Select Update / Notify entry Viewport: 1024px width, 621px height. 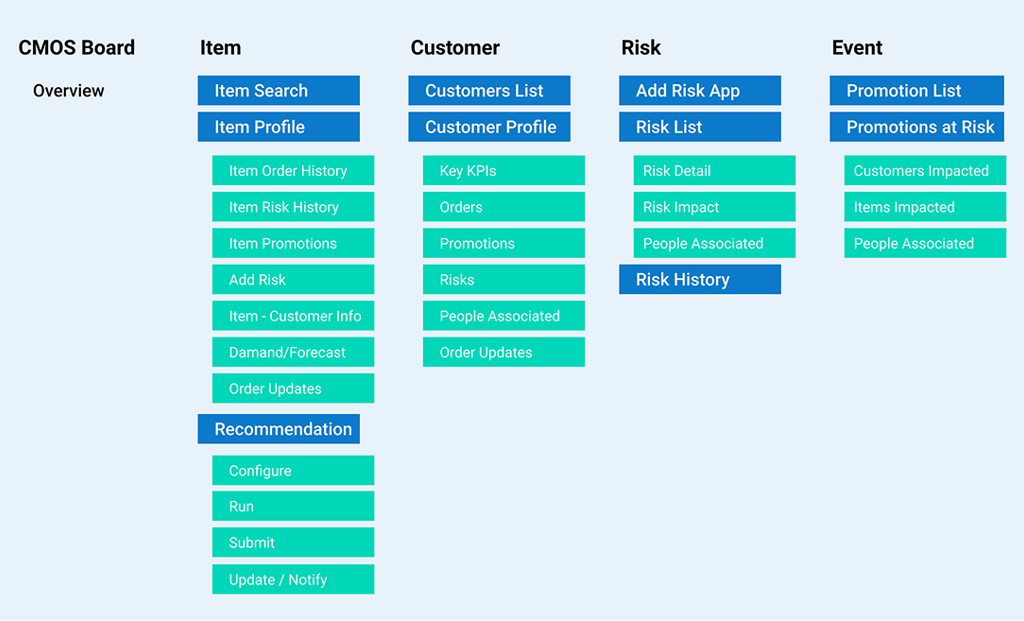(293, 580)
